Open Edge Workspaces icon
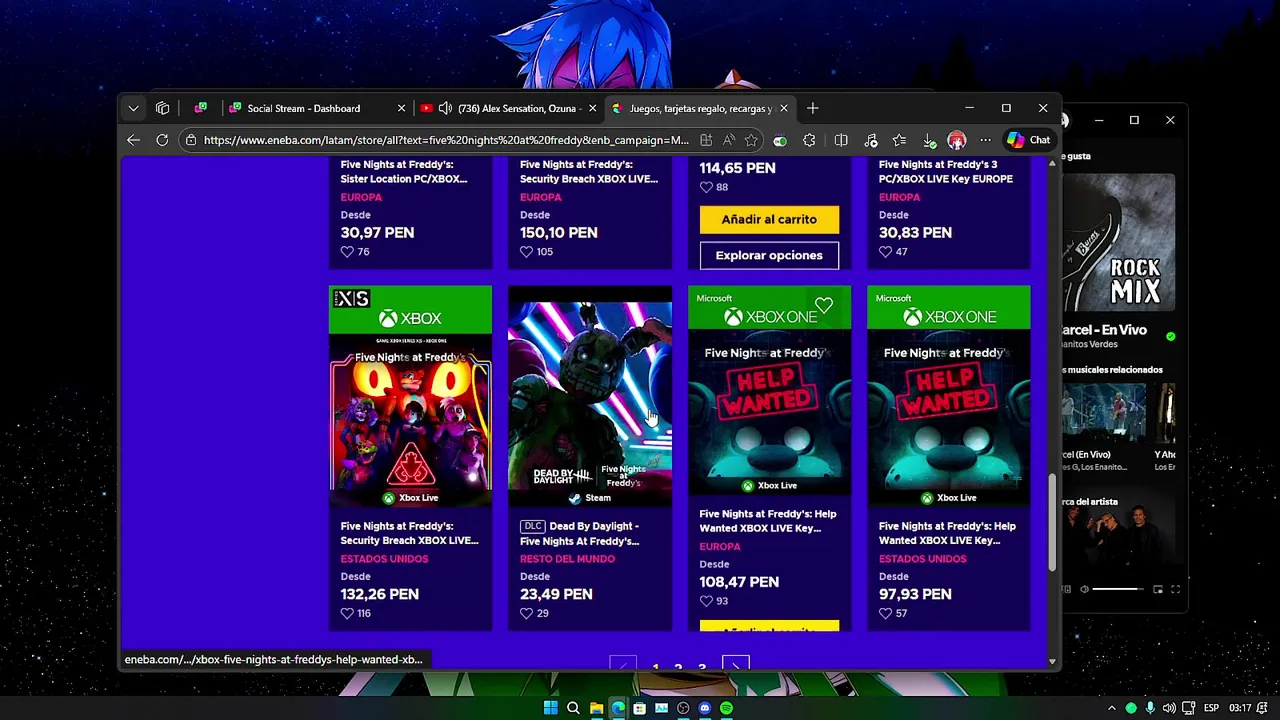This screenshot has width=1280, height=720. pos(163,108)
